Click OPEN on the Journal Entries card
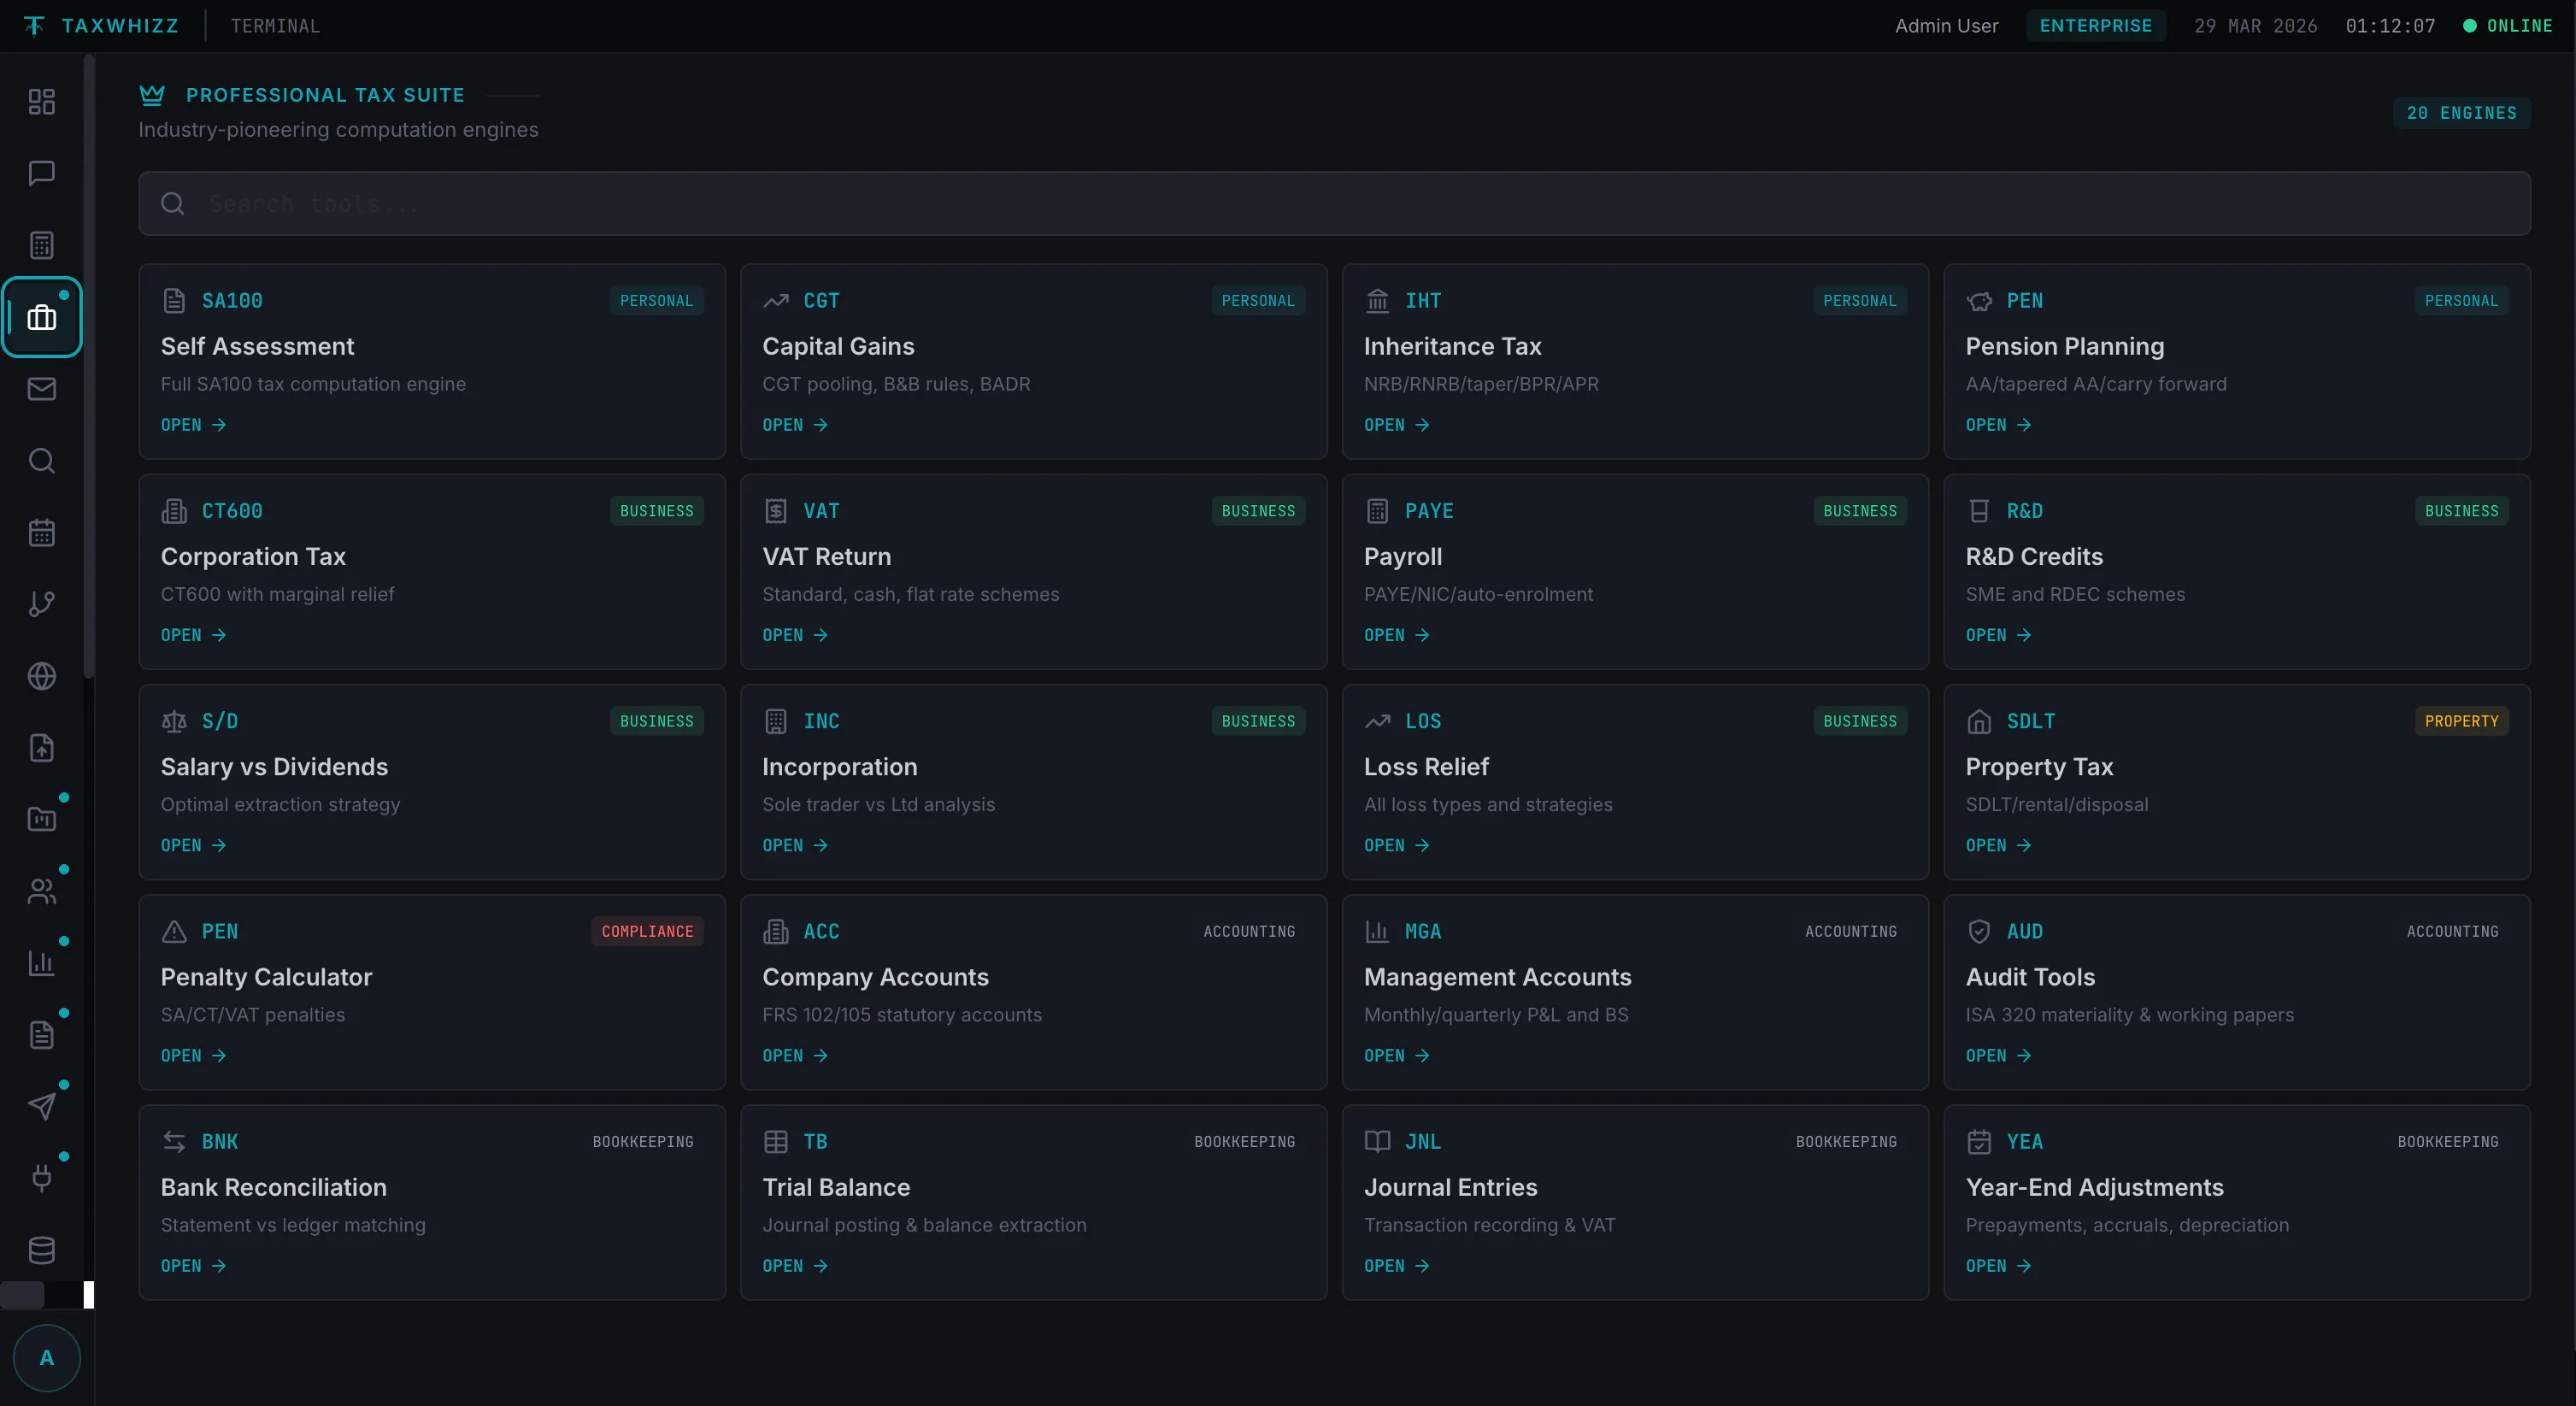The image size is (2576, 1406). [x=1397, y=1266]
